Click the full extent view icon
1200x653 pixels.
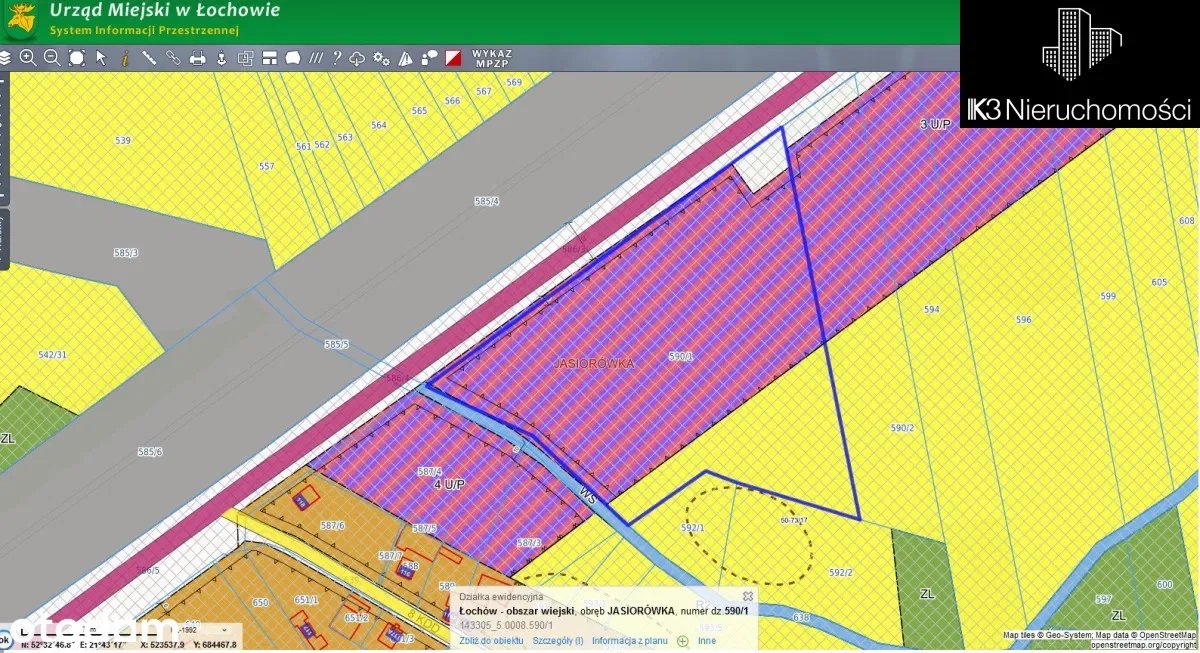tap(76, 58)
